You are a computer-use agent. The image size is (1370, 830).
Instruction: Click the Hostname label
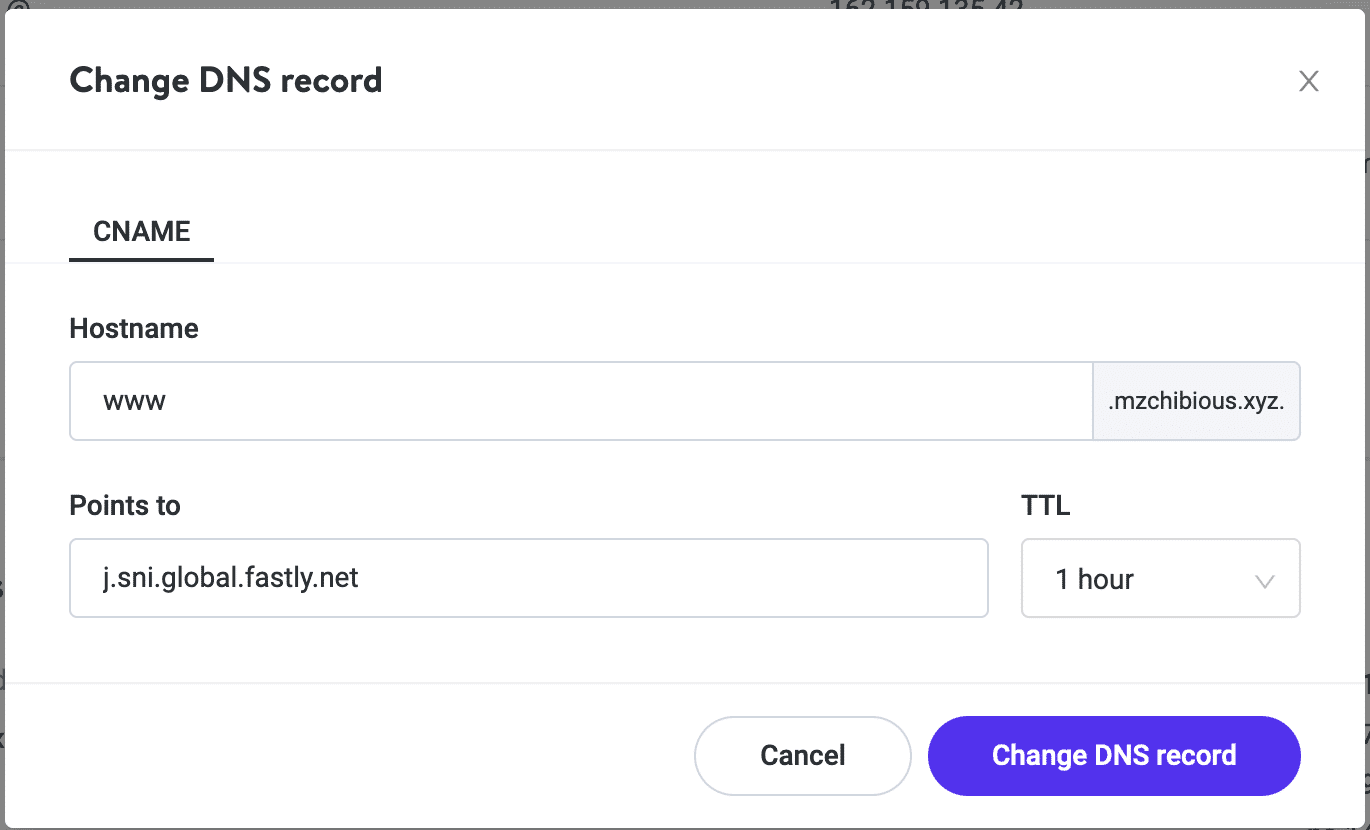click(x=133, y=328)
